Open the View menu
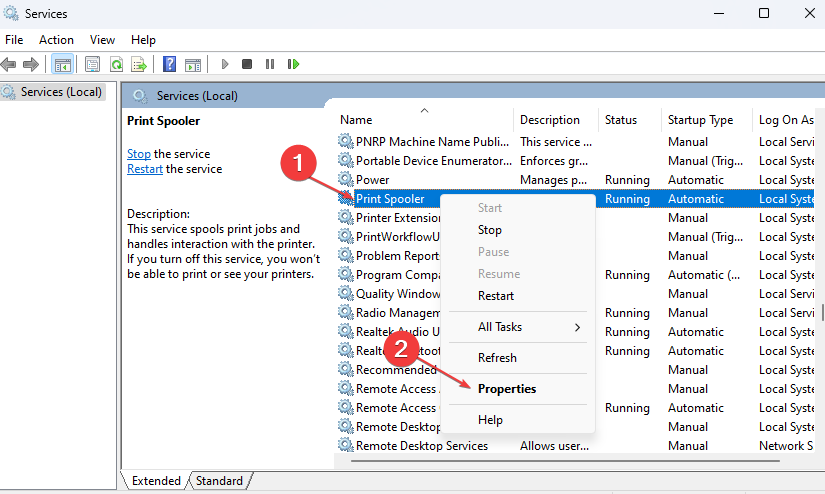825x494 pixels. (102, 40)
